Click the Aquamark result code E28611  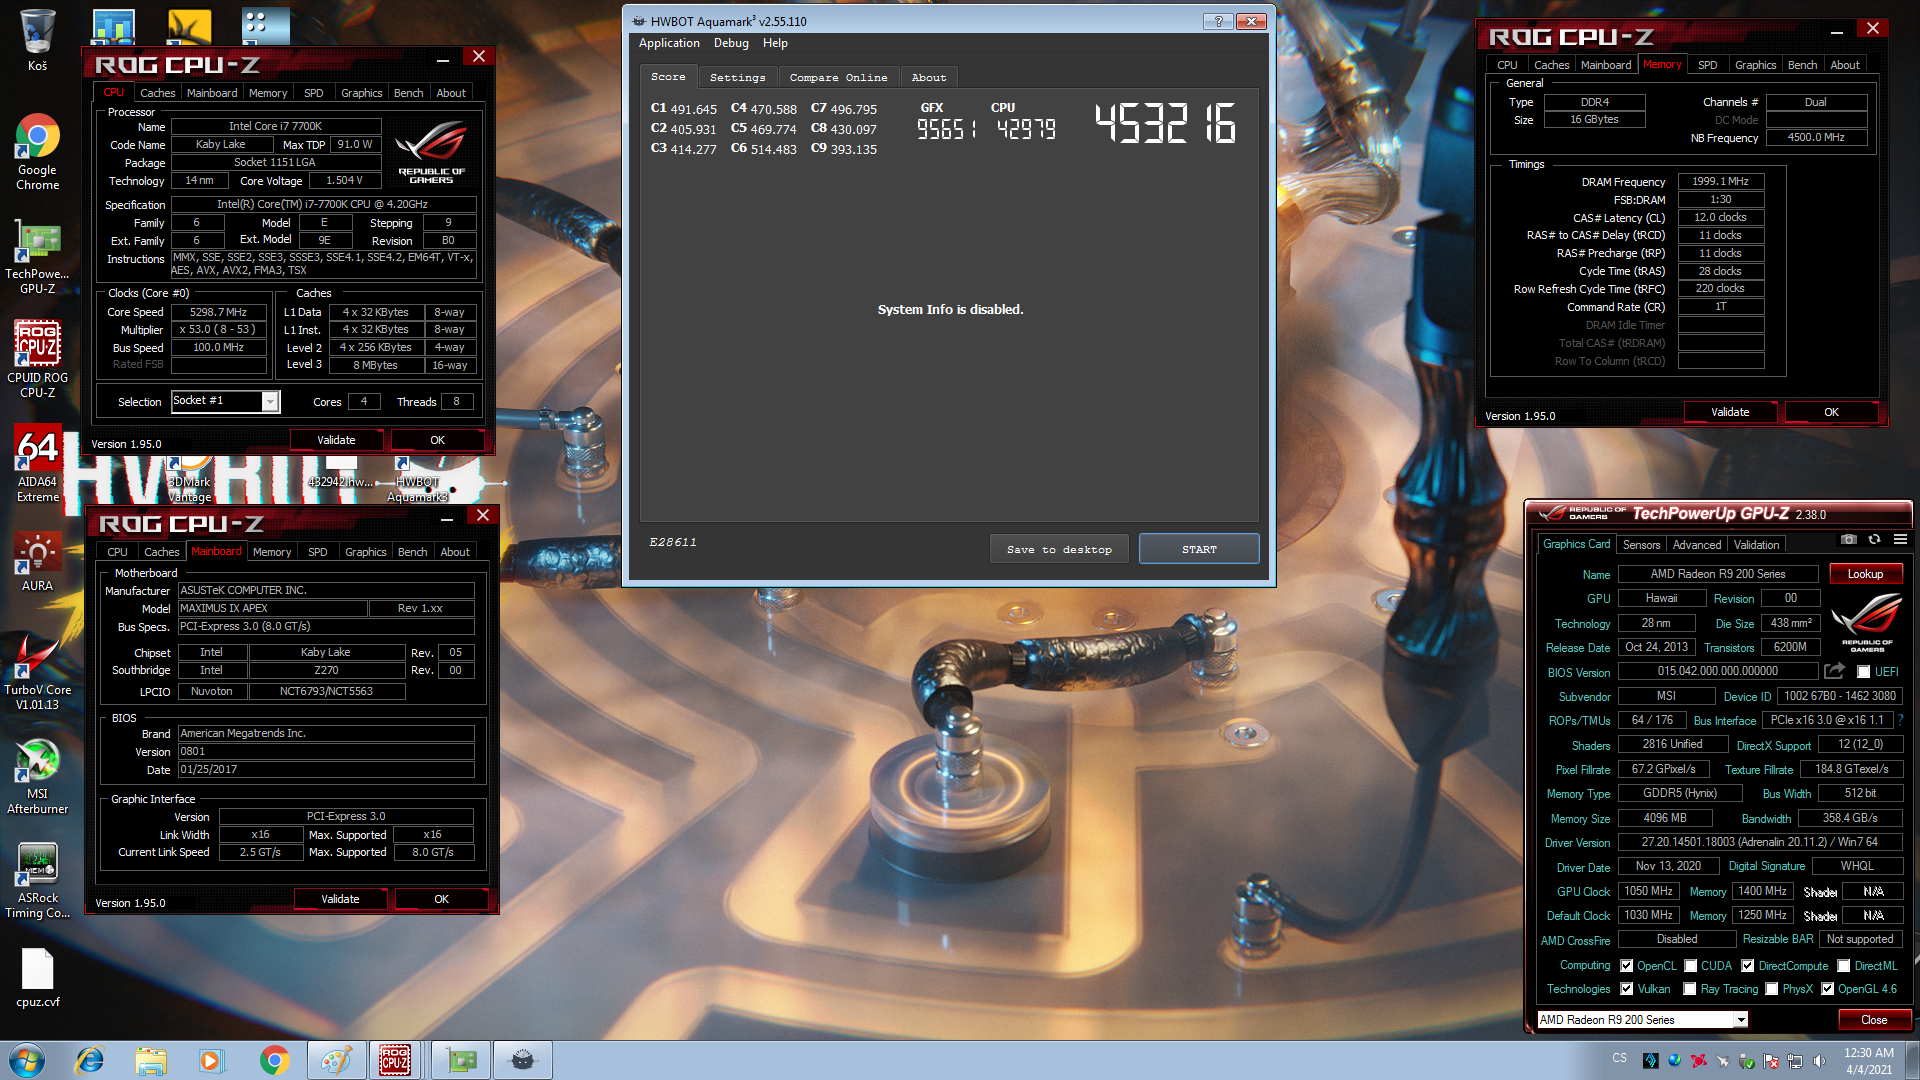point(673,542)
